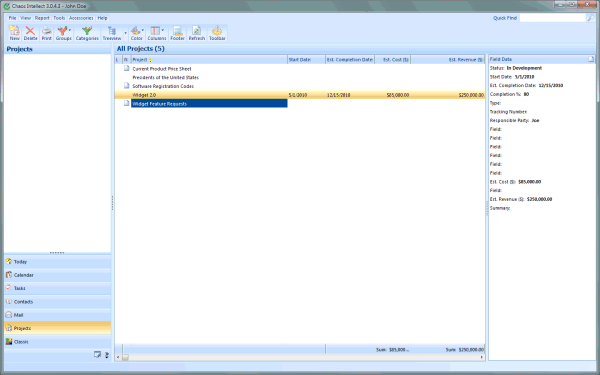
Task: Select the Widget 2.0 project row
Action: tap(300, 95)
